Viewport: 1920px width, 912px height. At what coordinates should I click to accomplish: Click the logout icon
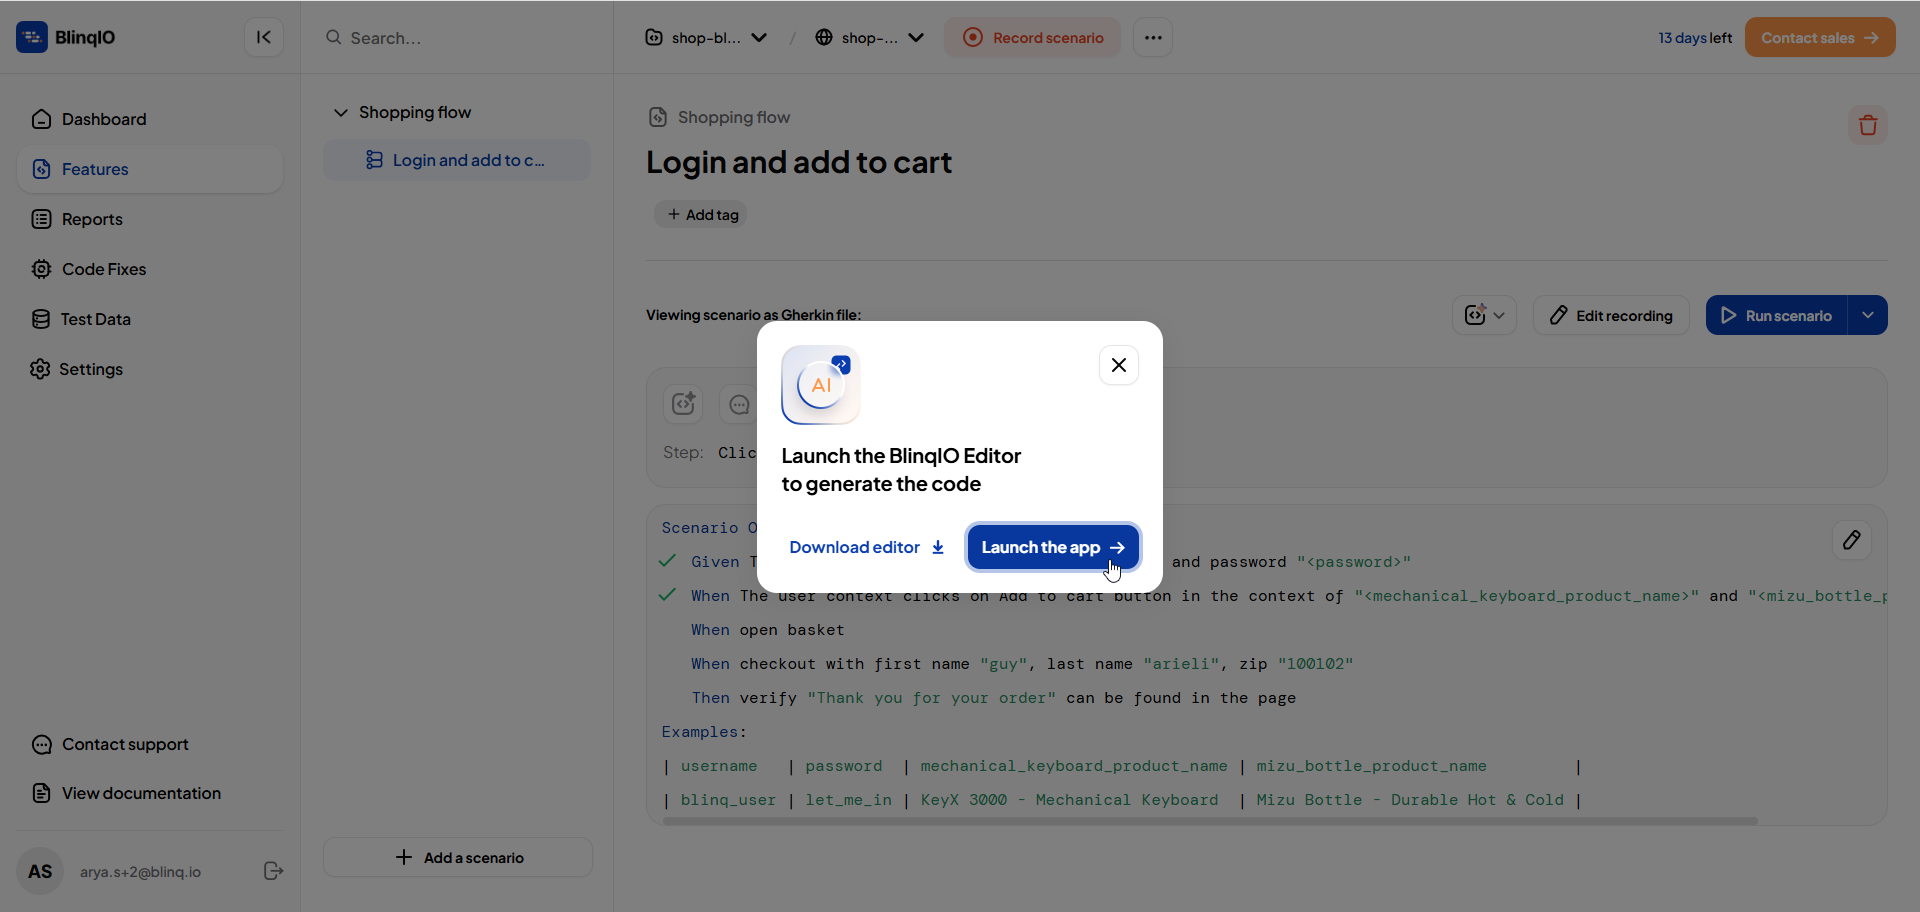tap(273, 871)
